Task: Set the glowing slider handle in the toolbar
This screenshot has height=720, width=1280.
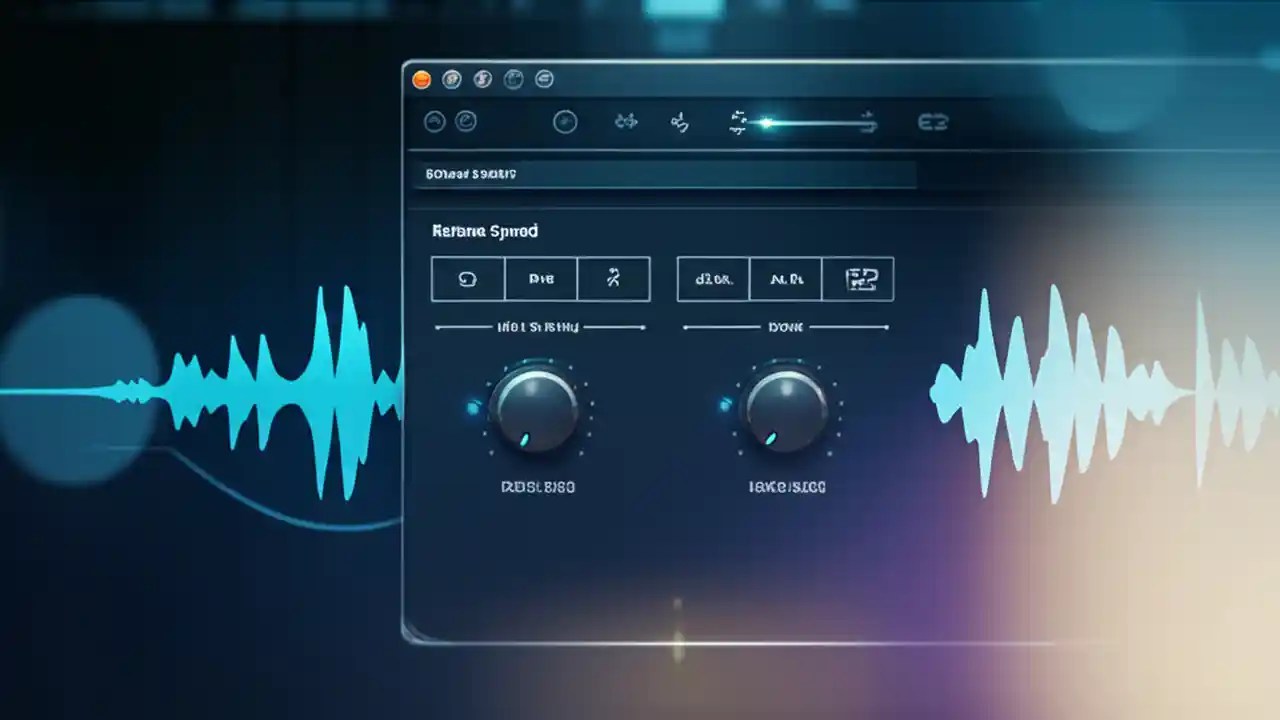Action: 764,122
